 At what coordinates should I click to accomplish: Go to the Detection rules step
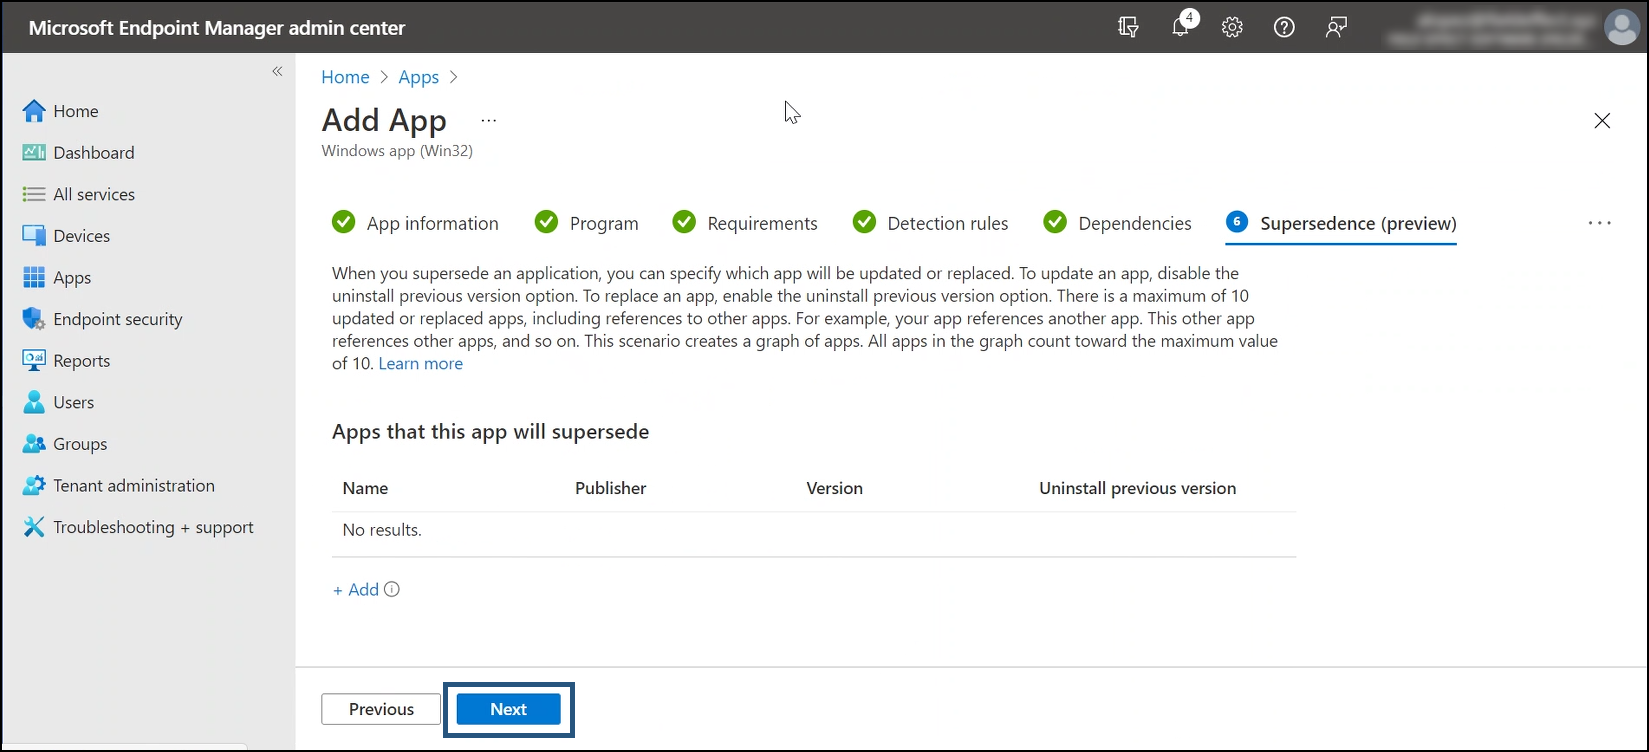point(930,223)
